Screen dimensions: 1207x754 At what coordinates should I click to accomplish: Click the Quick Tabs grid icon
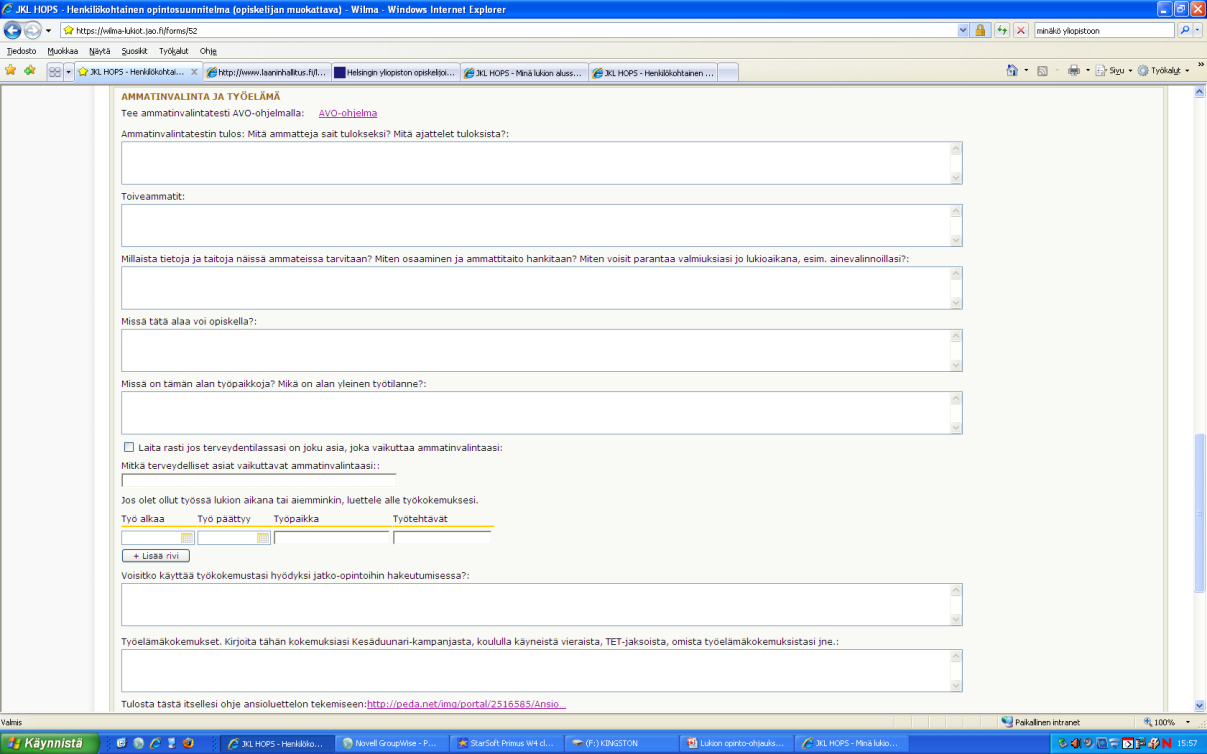tap(55, 72)
